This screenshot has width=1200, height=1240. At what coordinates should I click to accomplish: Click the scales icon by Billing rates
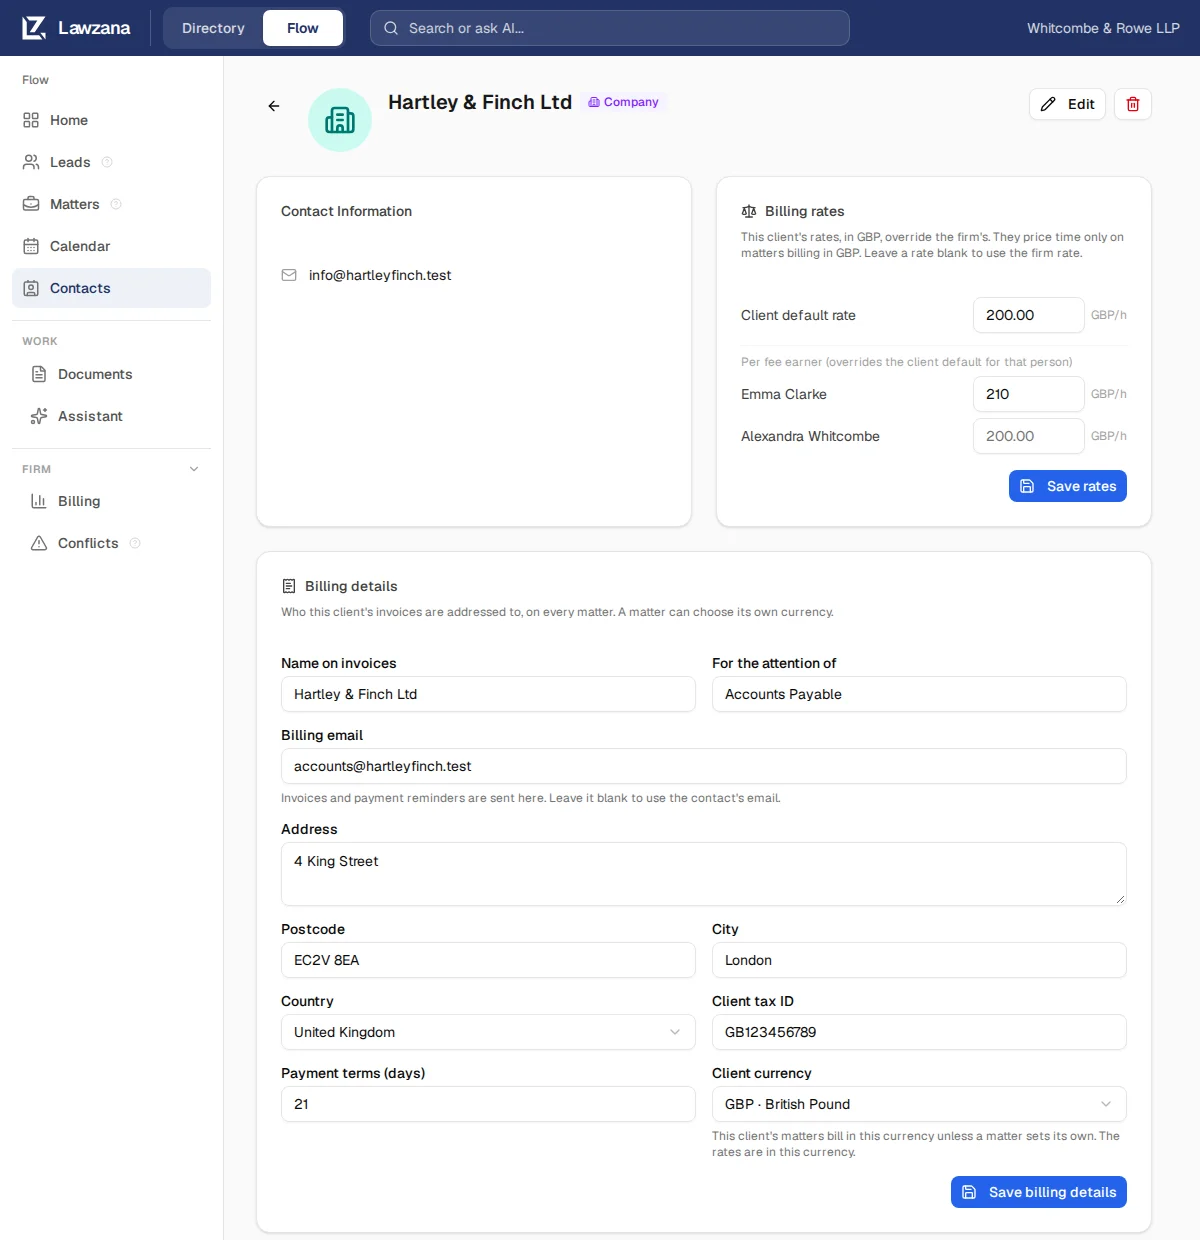pyautogui.click(x=749, y=211)
